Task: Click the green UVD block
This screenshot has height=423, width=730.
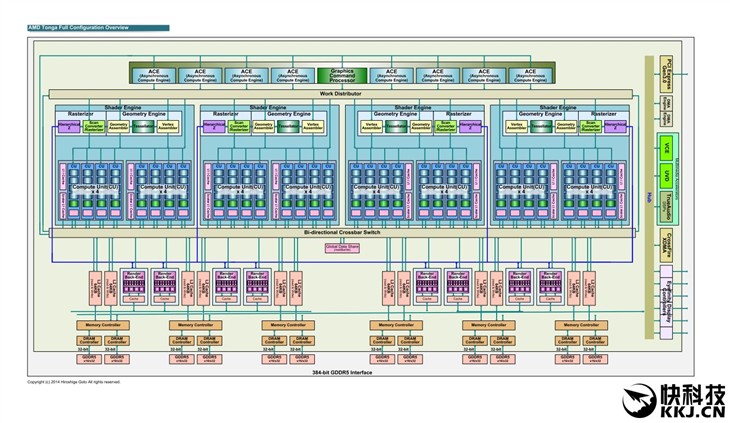Action: pyautogui.click(x=666, y=176)
